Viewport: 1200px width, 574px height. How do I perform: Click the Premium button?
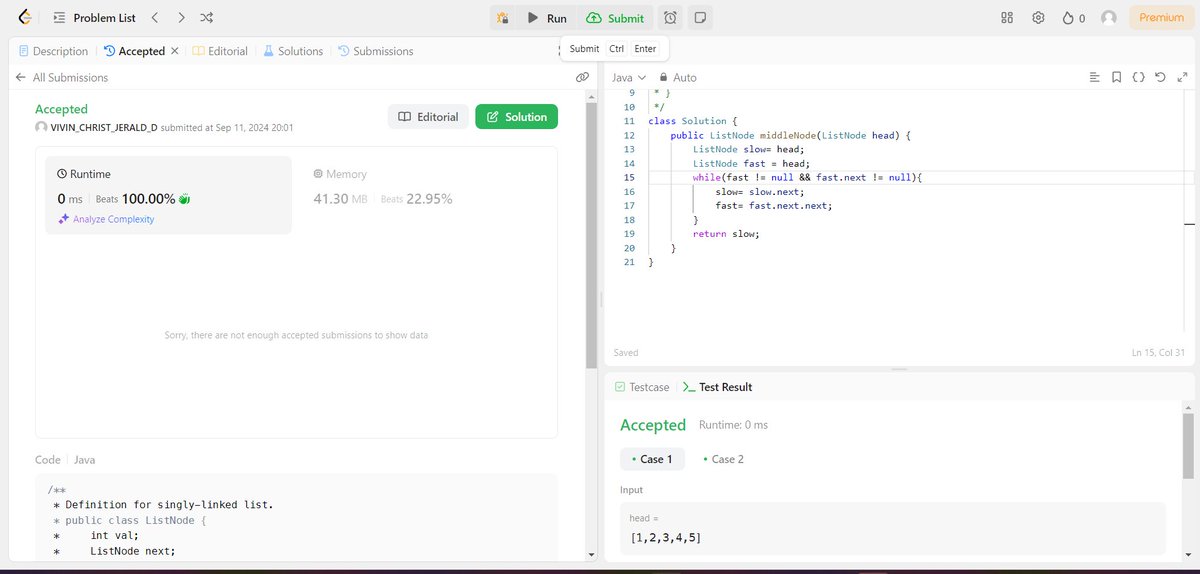(1161, 18)
